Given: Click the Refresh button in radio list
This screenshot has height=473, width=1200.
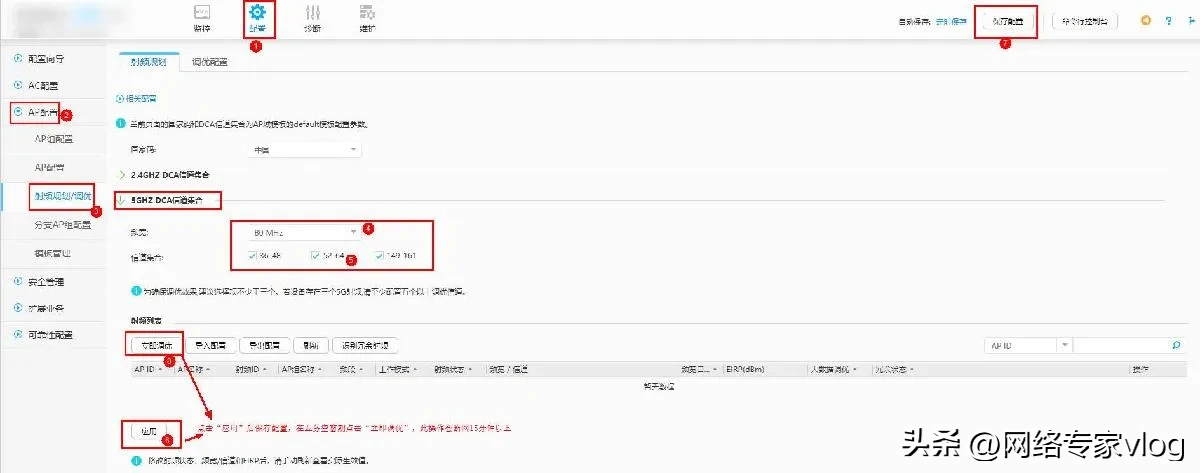Looking at the screenshot, I should [x=311, y=345].
